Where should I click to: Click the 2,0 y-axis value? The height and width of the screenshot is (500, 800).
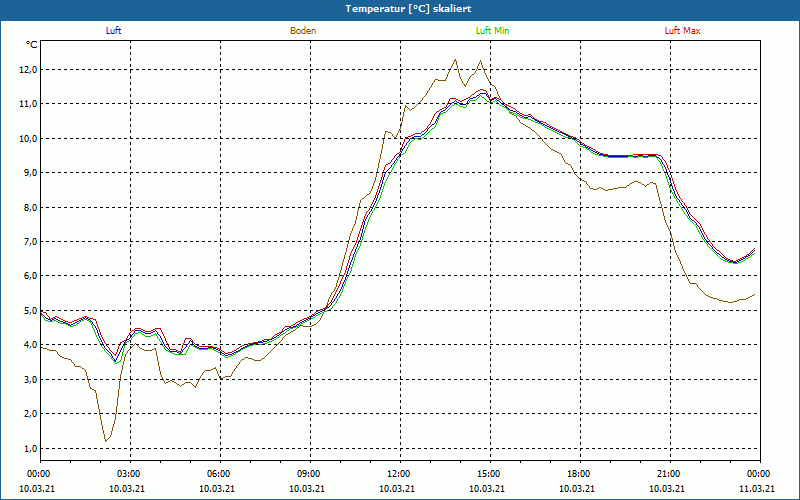pos(30,414)
